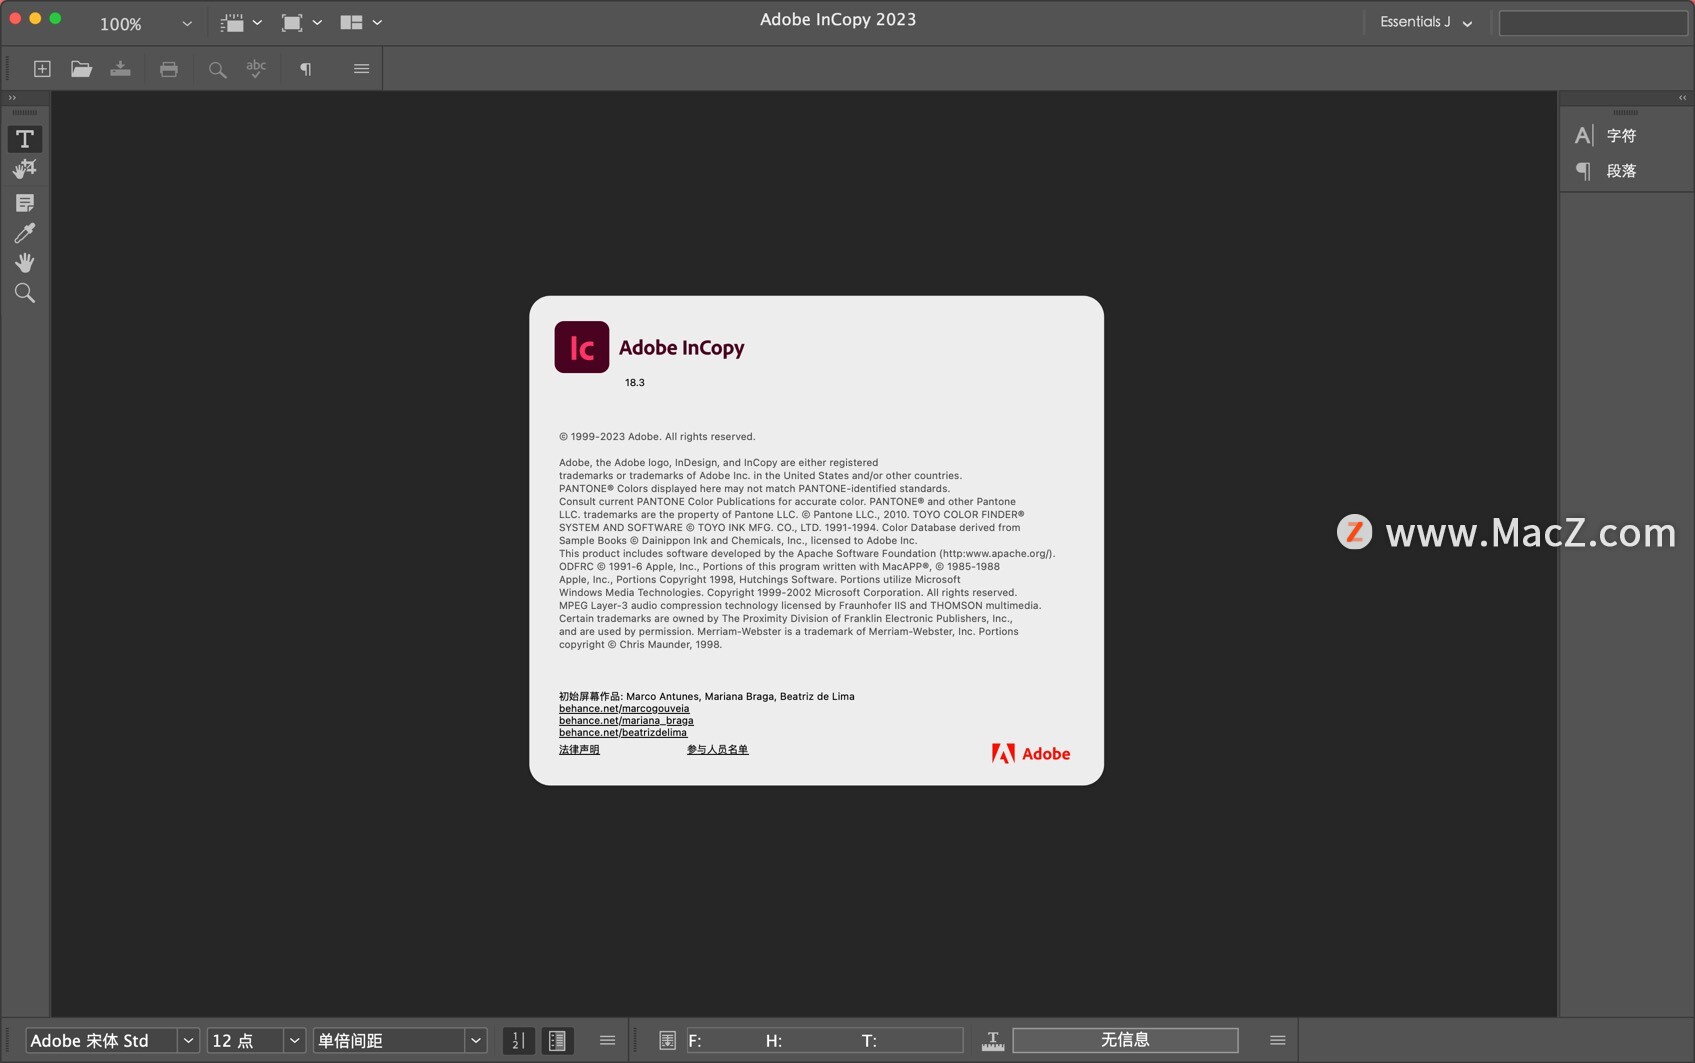Click the Print icon

(169, 69)
